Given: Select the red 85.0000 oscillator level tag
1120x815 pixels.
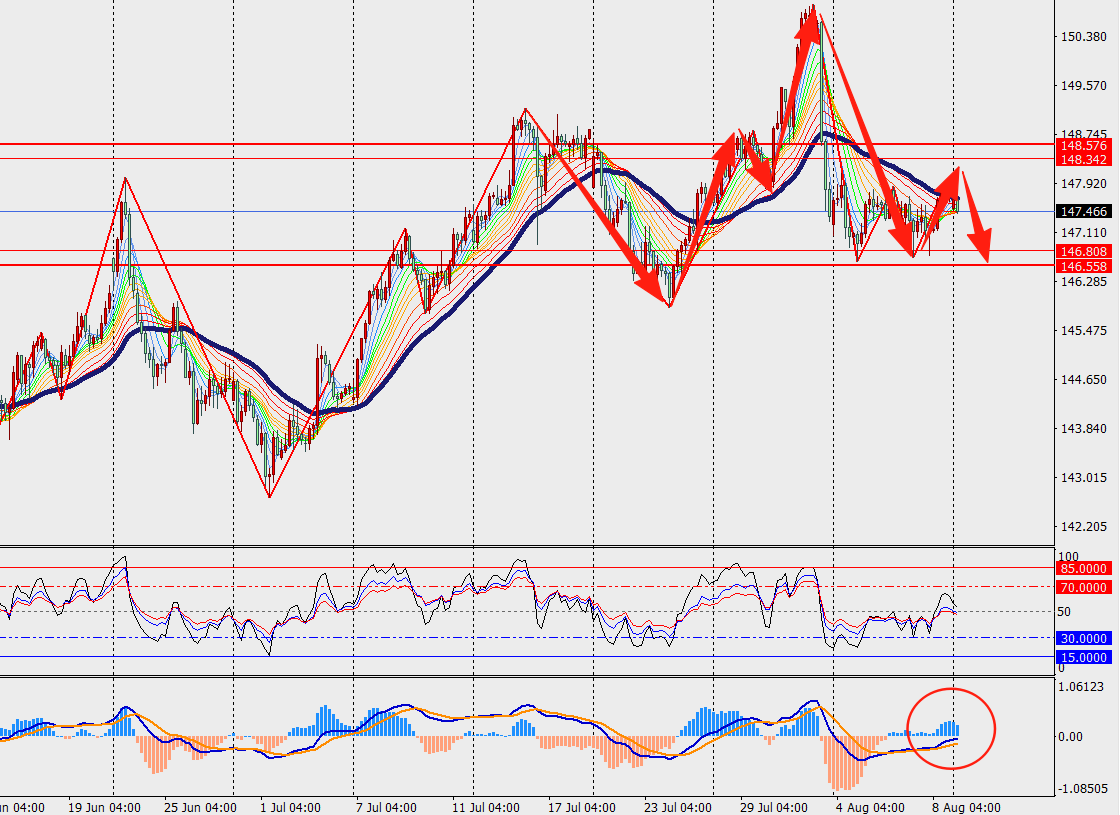Looking at the screenshot, I should point(1084,569).
